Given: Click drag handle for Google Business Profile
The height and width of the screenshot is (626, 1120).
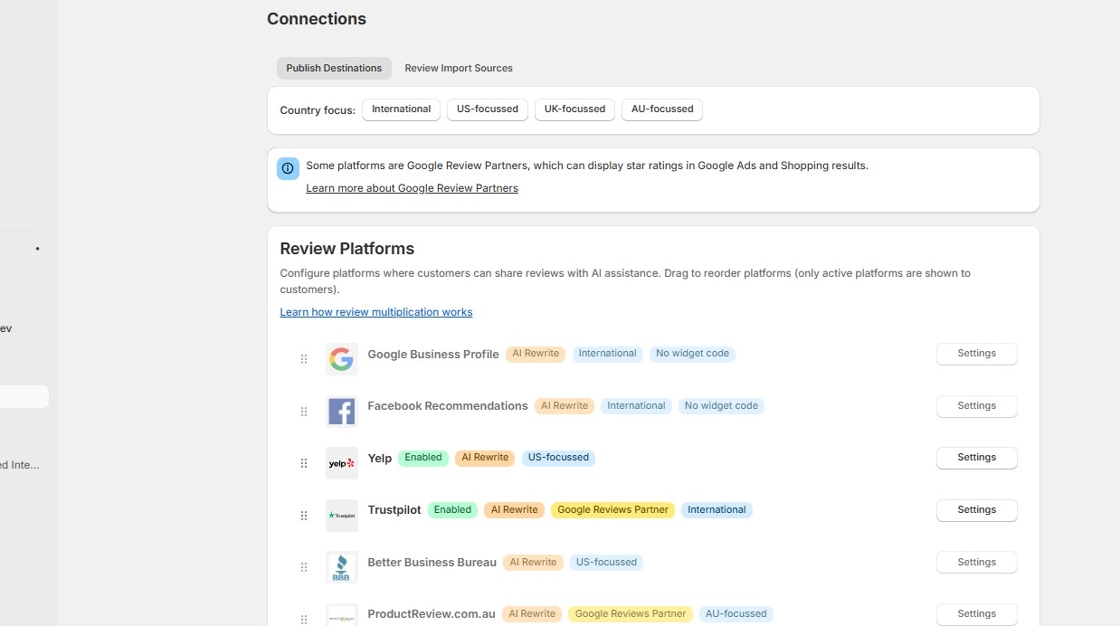Looking at the screenshot, I should (x=304, y=359).
